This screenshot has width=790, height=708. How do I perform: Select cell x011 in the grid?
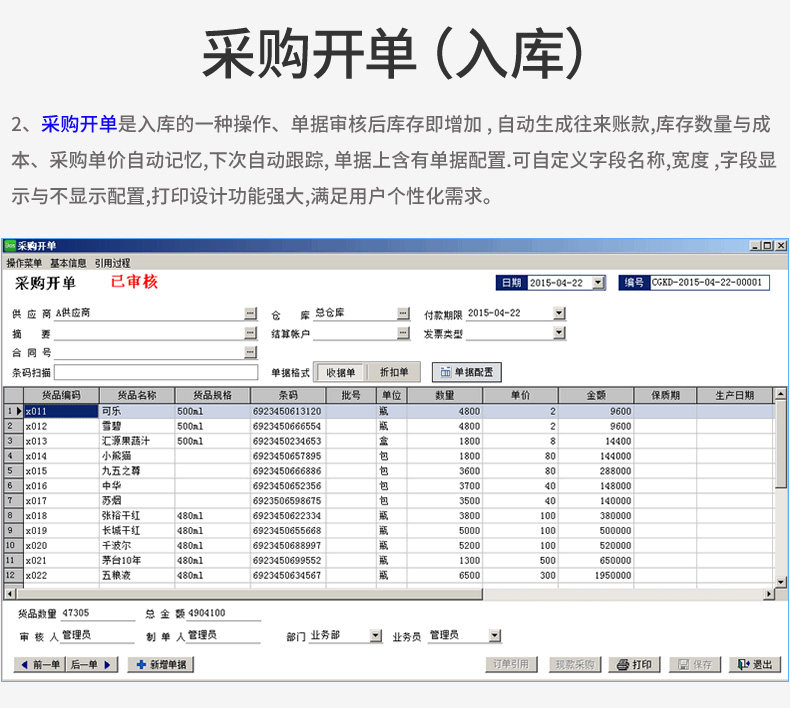(61, 411)
